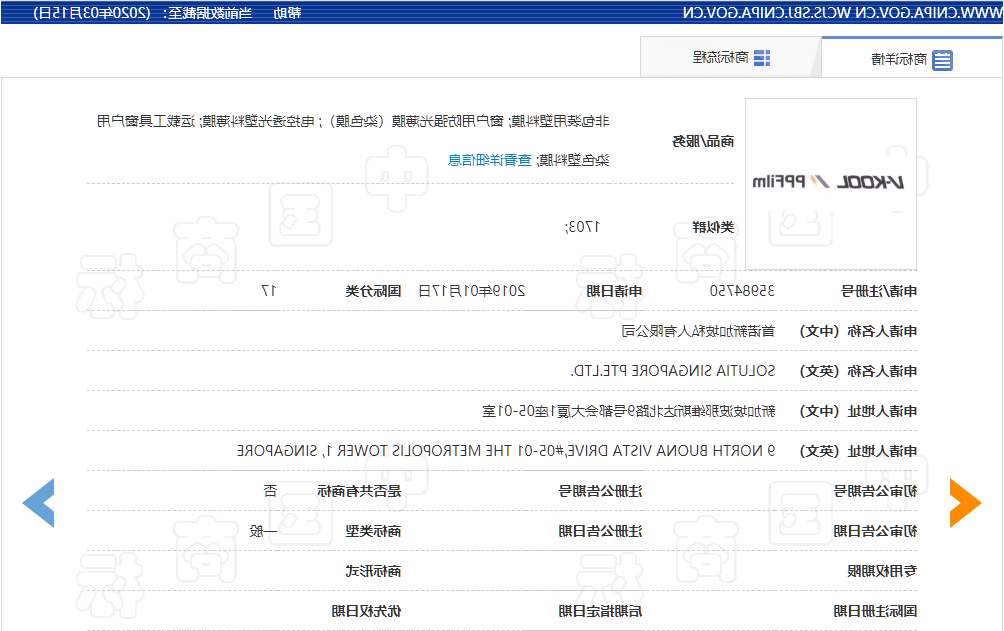Image resolution: width=1004 pixels, height=631 pixels.
Task: Select applicant name 首诺新加坡私人有限公司
Action: click(698, 331)
